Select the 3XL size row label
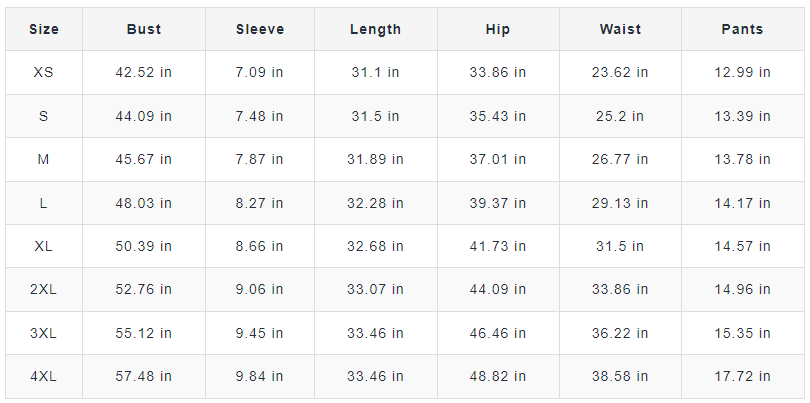 44,333
